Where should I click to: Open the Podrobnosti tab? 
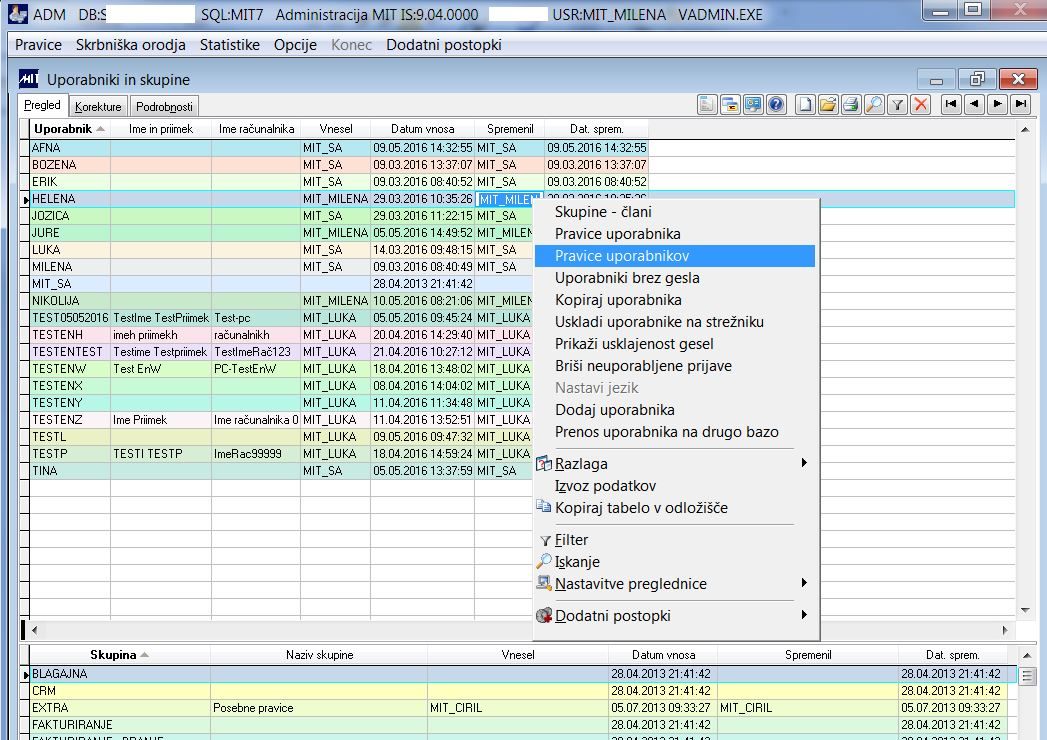tap(165, 107)
